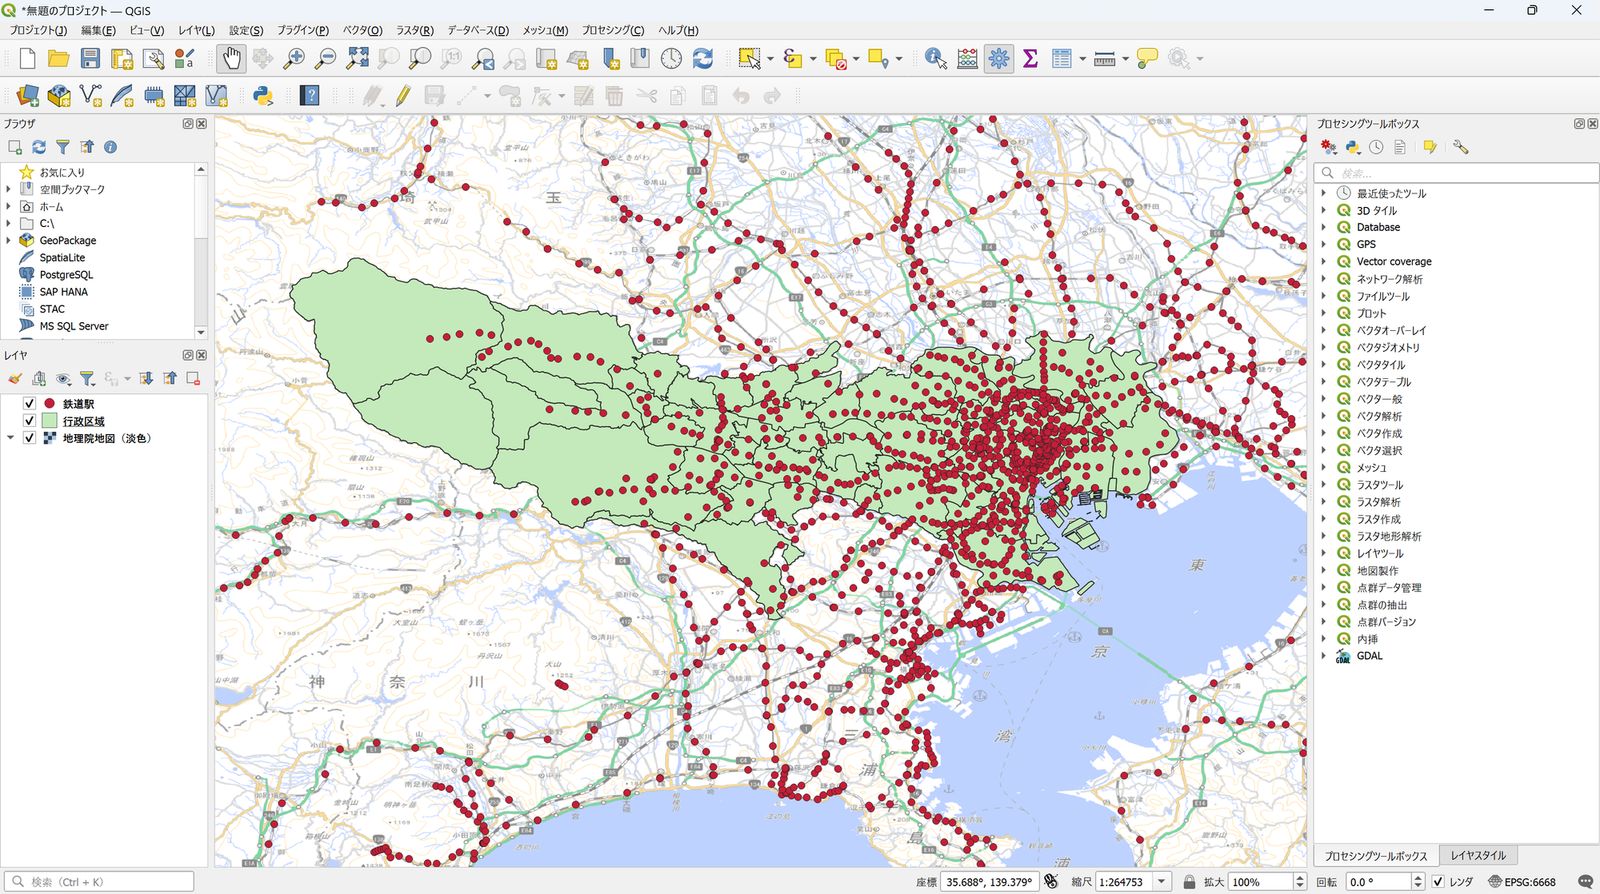Image resolution: width=1600 pixels, height=894 pixels.
Task: Activate the Zoom Out magnifier tool
Action: (x=325, y=59)
